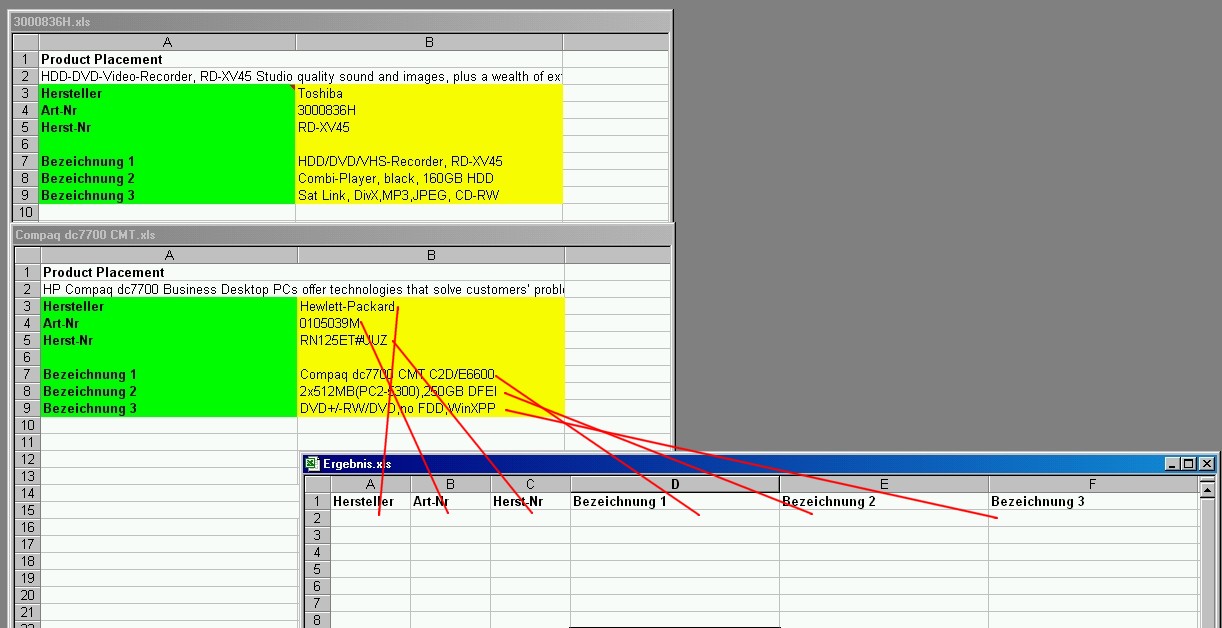The image size is (1222, 628).
Task: Select column C header in Ergebnis.xls
Action: click(530, 485)
